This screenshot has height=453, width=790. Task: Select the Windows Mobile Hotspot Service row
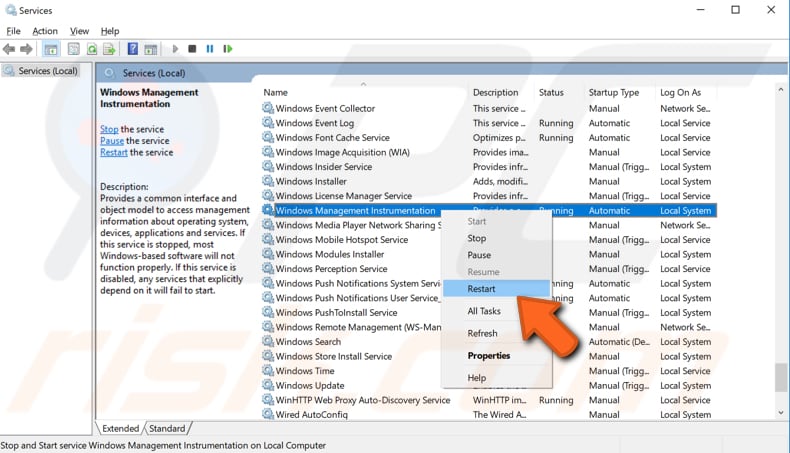(x=489, y=239)
